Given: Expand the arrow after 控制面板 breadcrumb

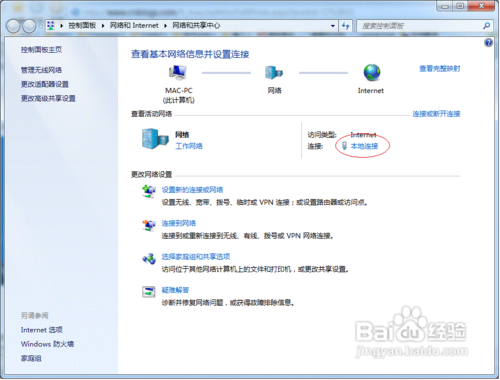Looking at the screenshot, I should [103, 26].
